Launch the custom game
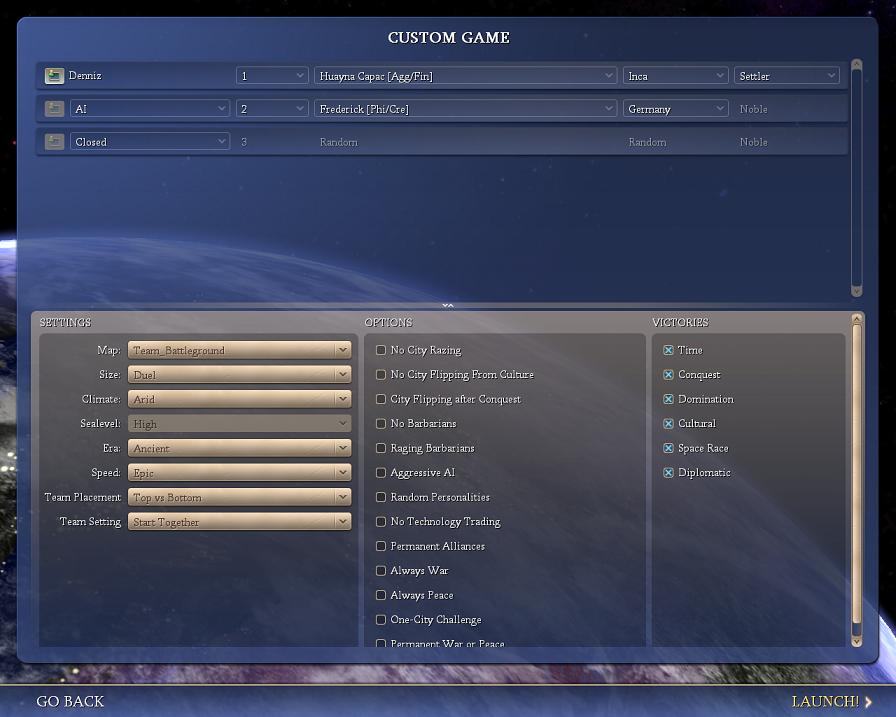 [x=831, y=701]
